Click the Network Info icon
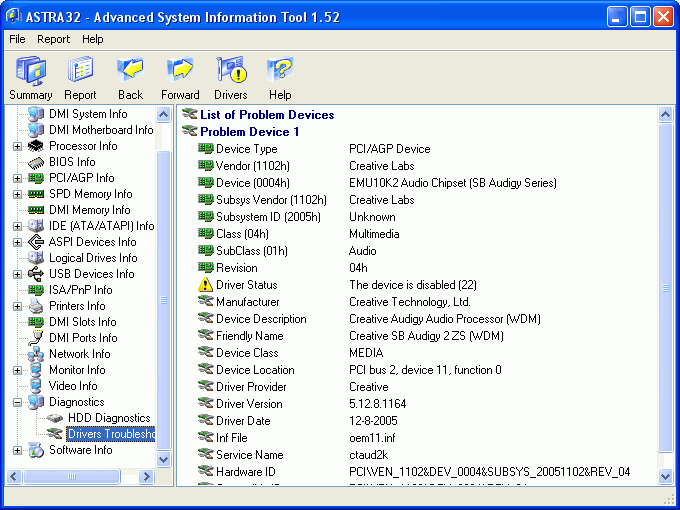Viewport: 680px width, 510px height. point(36,354)
